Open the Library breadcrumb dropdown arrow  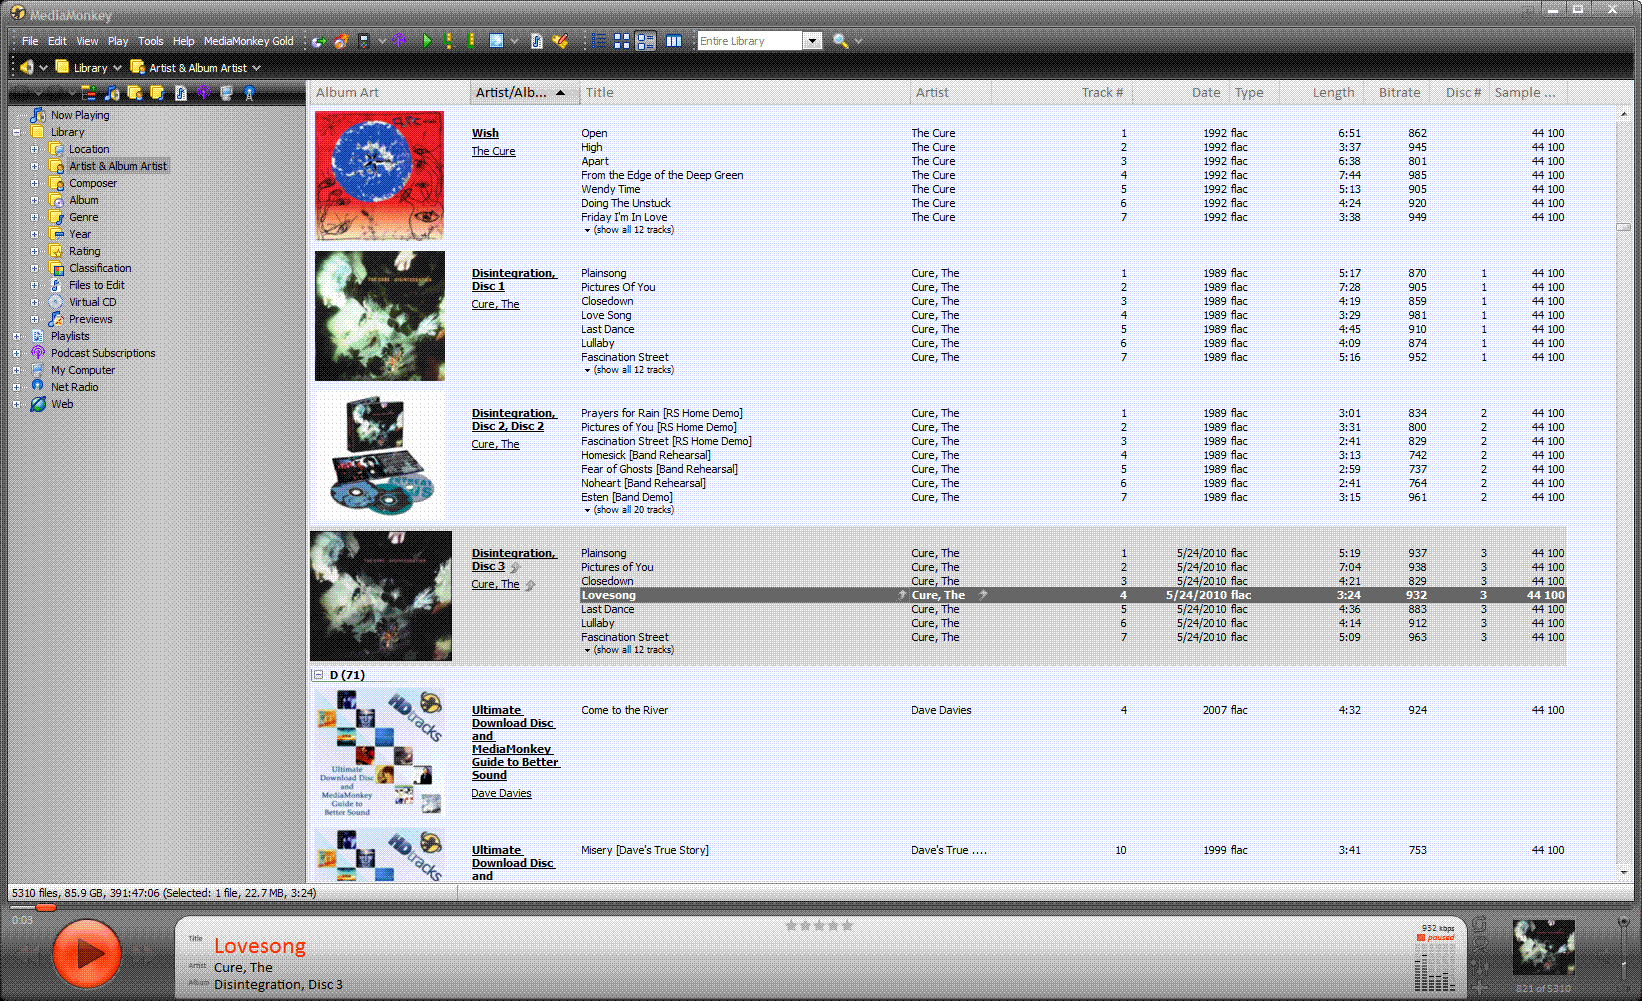117,68
